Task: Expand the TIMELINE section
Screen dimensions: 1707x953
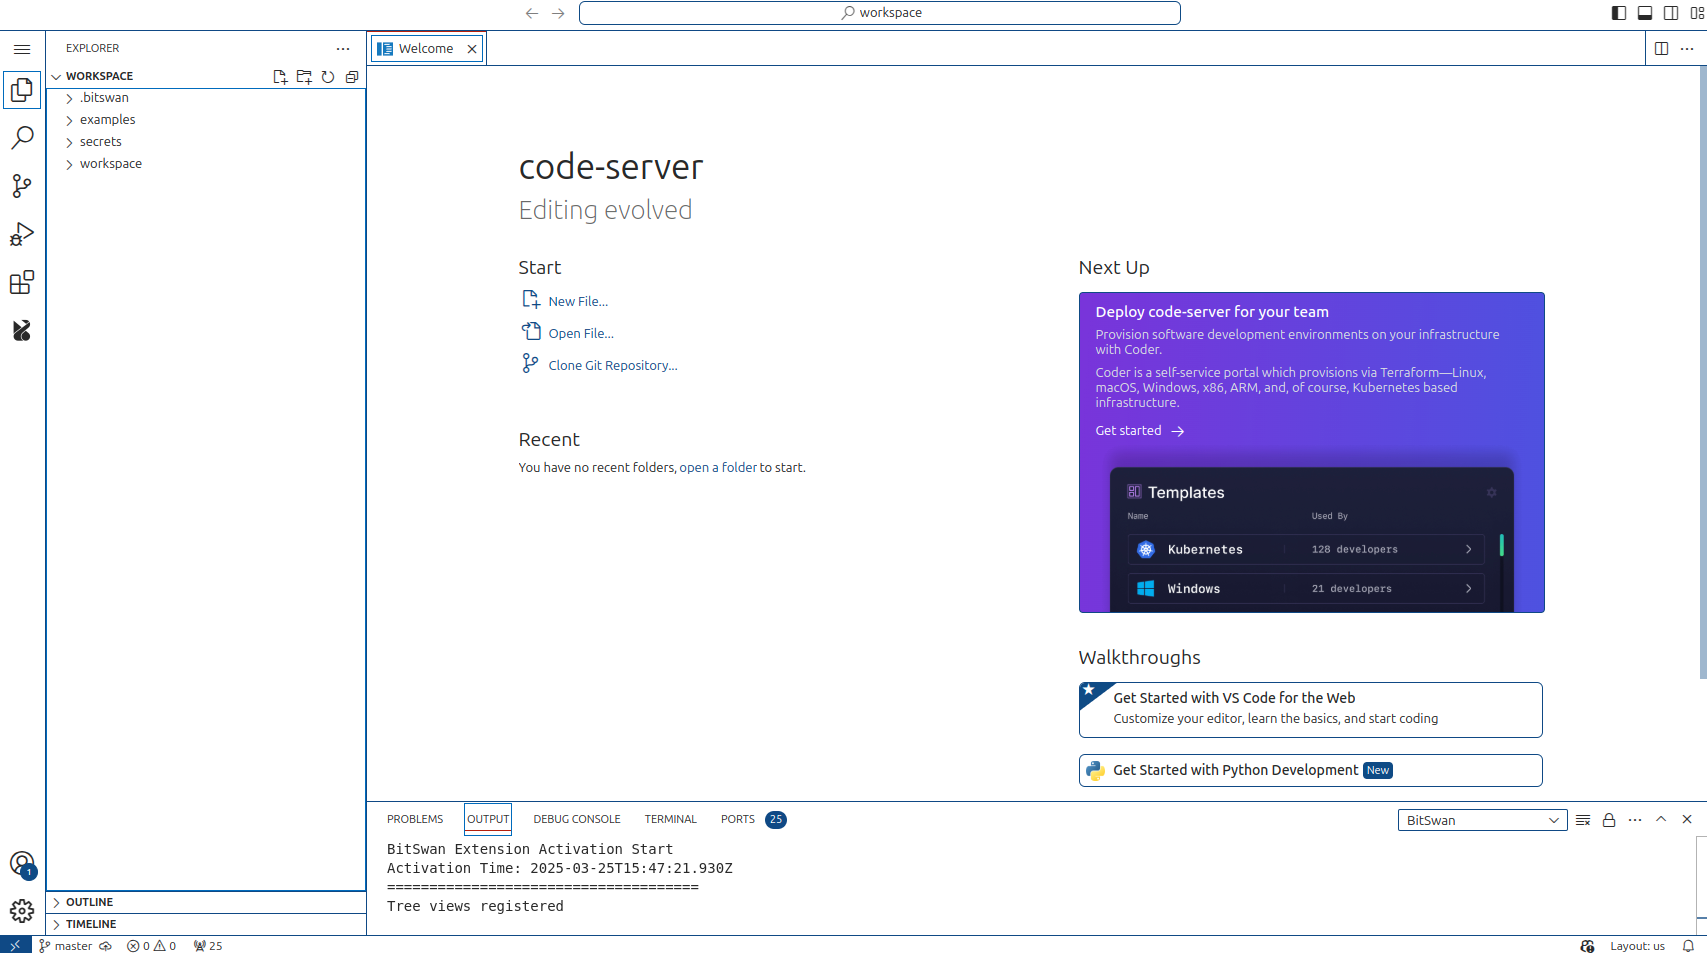Action: tap(206, 924)
